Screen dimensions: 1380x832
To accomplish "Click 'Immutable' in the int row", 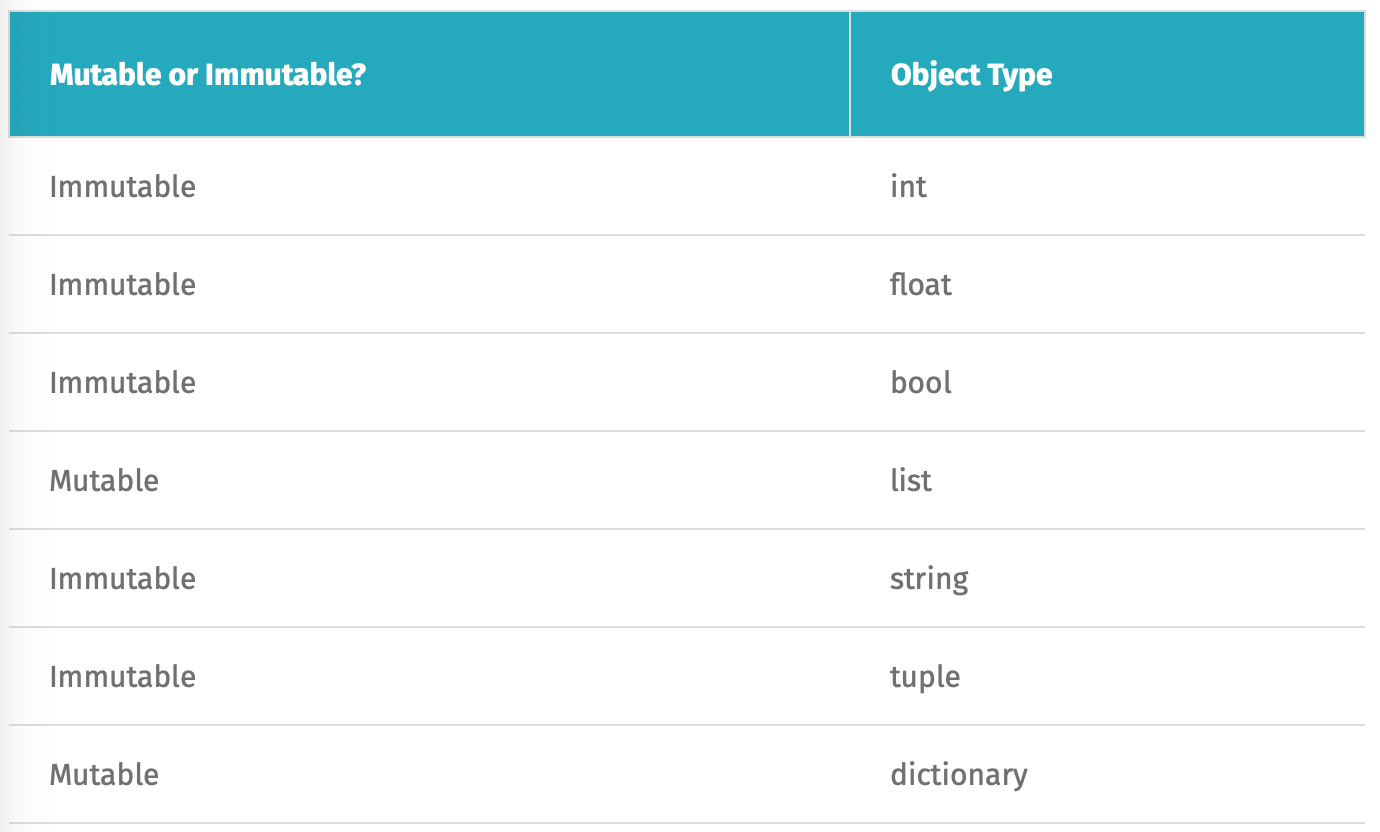I will tap(123, 187).
